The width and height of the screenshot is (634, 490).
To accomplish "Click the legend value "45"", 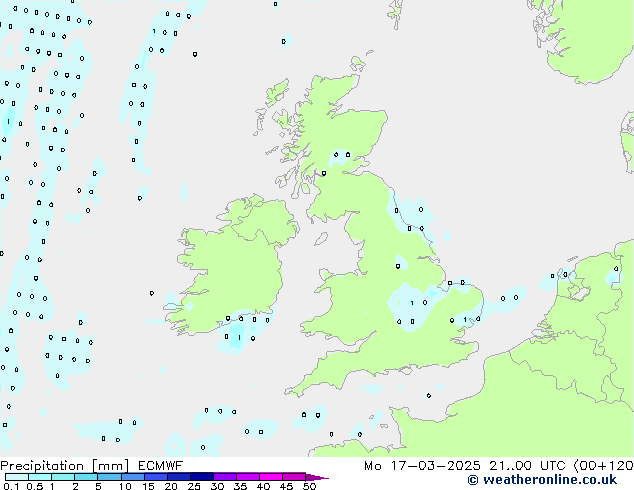I will pos(286,486).
